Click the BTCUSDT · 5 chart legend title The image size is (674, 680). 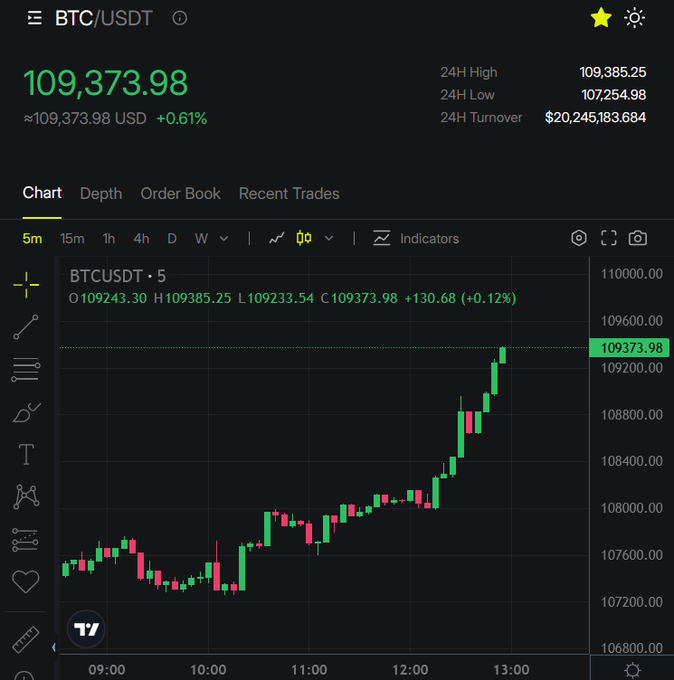[x=118, y=276]
